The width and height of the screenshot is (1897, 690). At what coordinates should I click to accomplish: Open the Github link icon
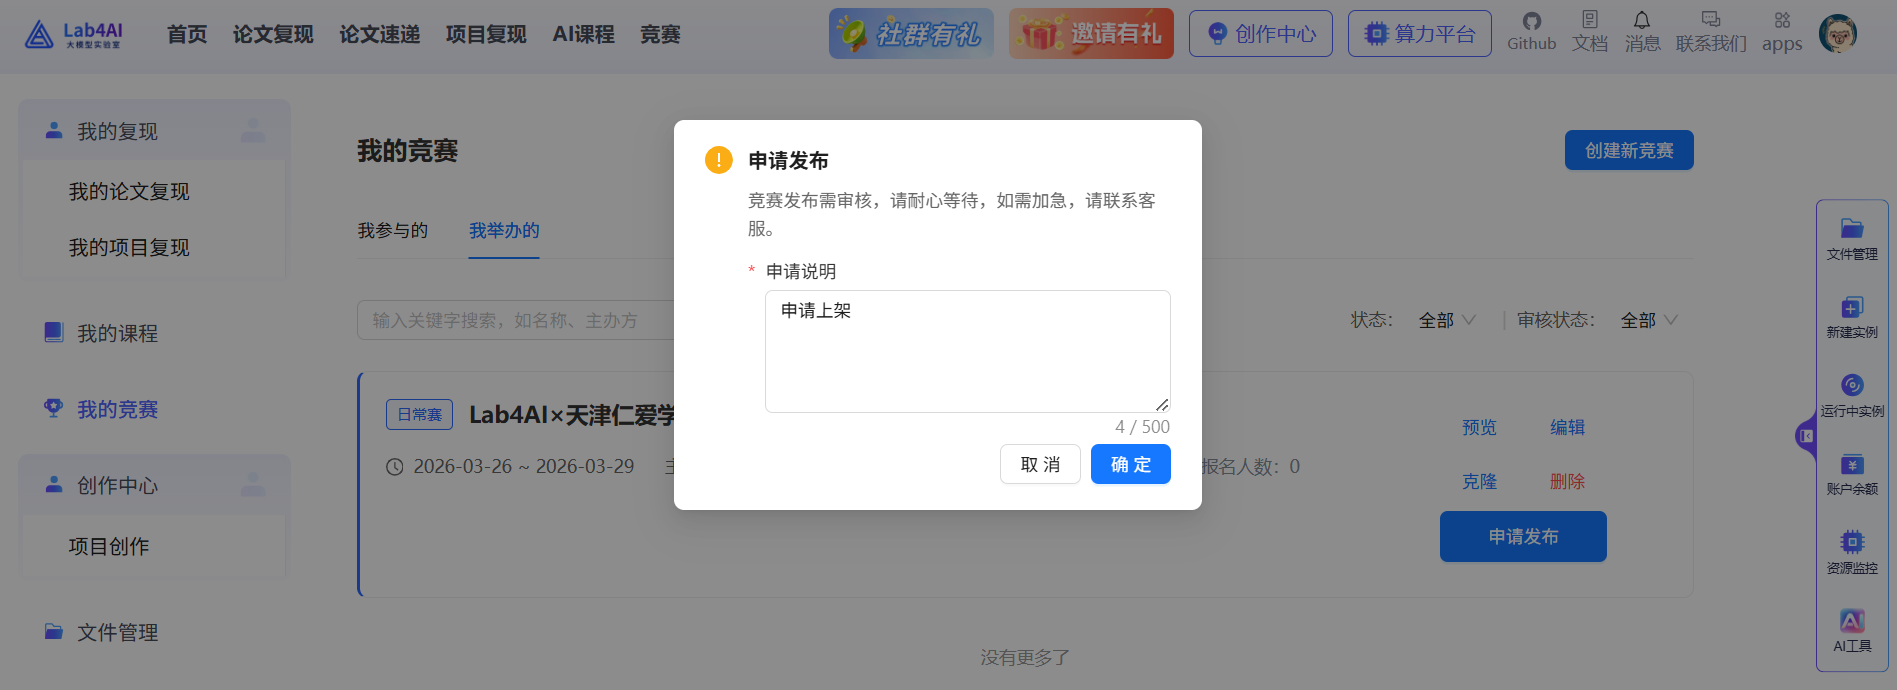pyautogui.click(x=1531, y=21)
